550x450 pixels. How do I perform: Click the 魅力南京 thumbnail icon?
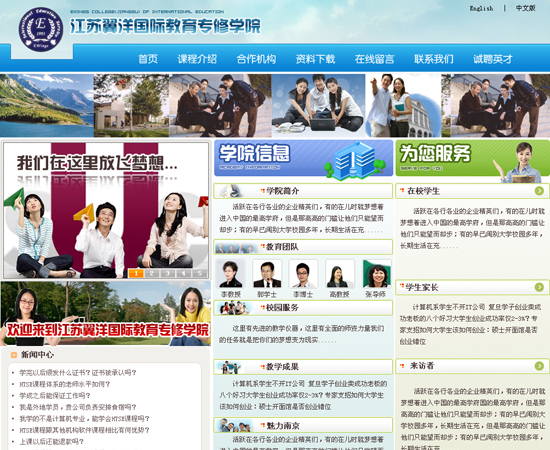(234, 425)
